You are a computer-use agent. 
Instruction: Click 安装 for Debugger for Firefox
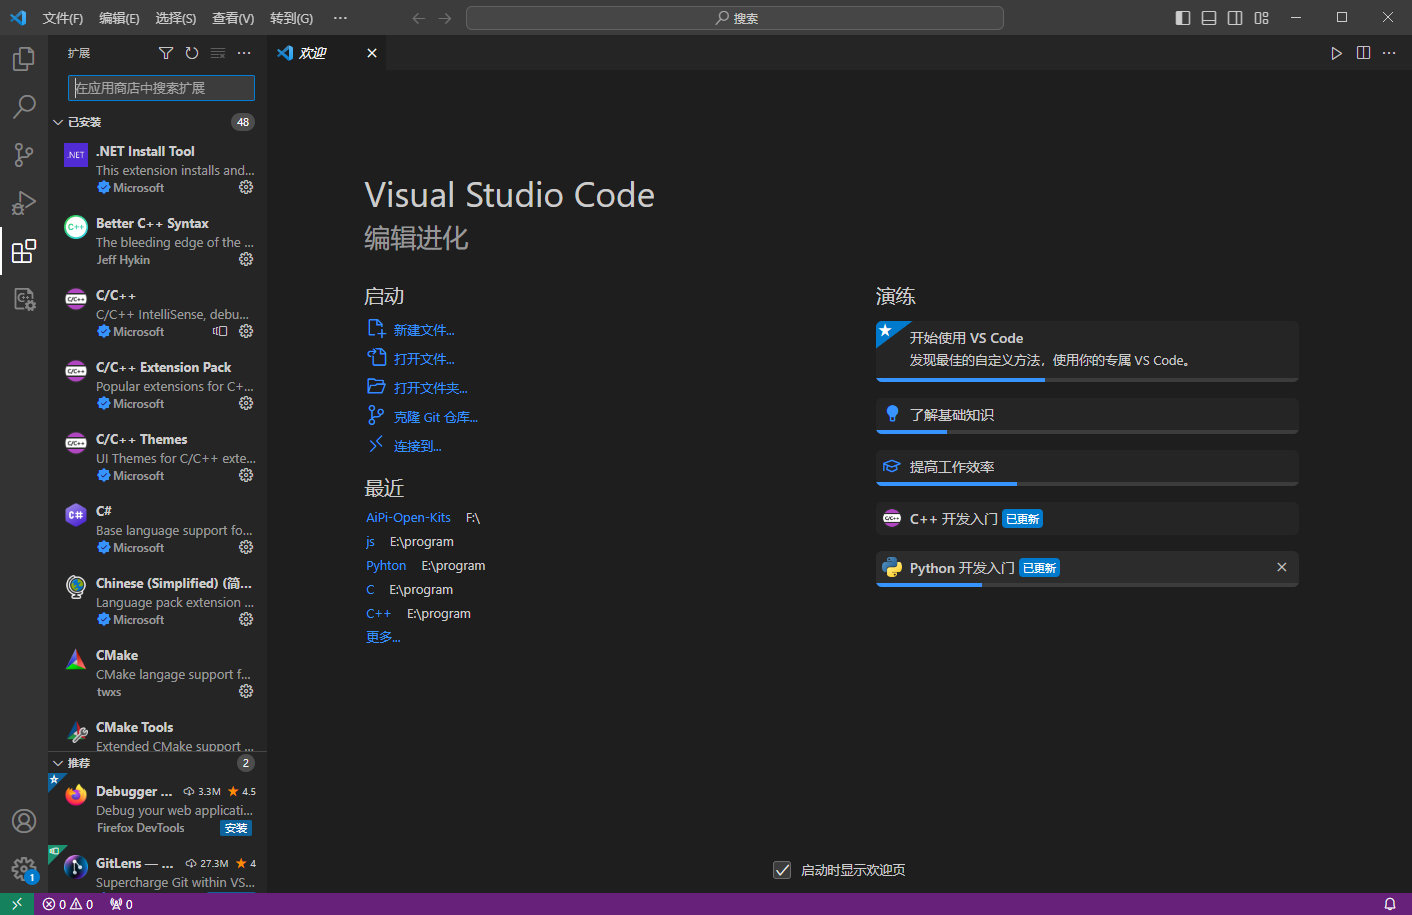236,828
